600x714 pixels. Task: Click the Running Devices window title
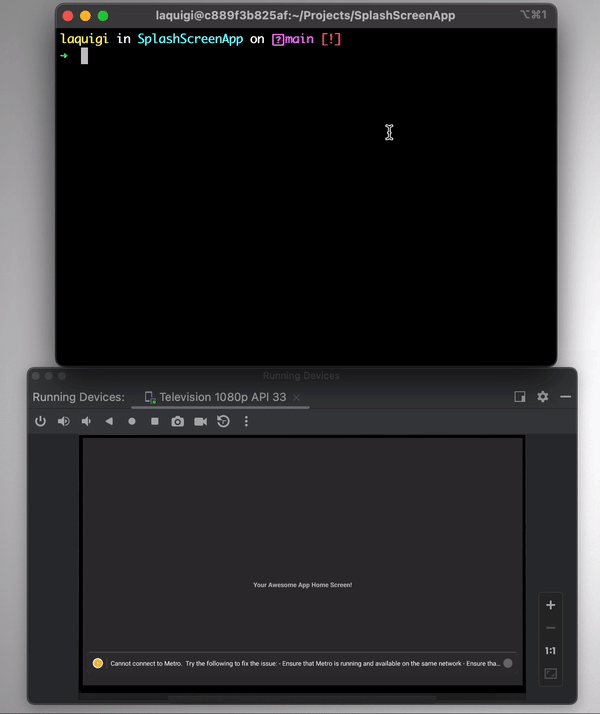tap(301, 376)
